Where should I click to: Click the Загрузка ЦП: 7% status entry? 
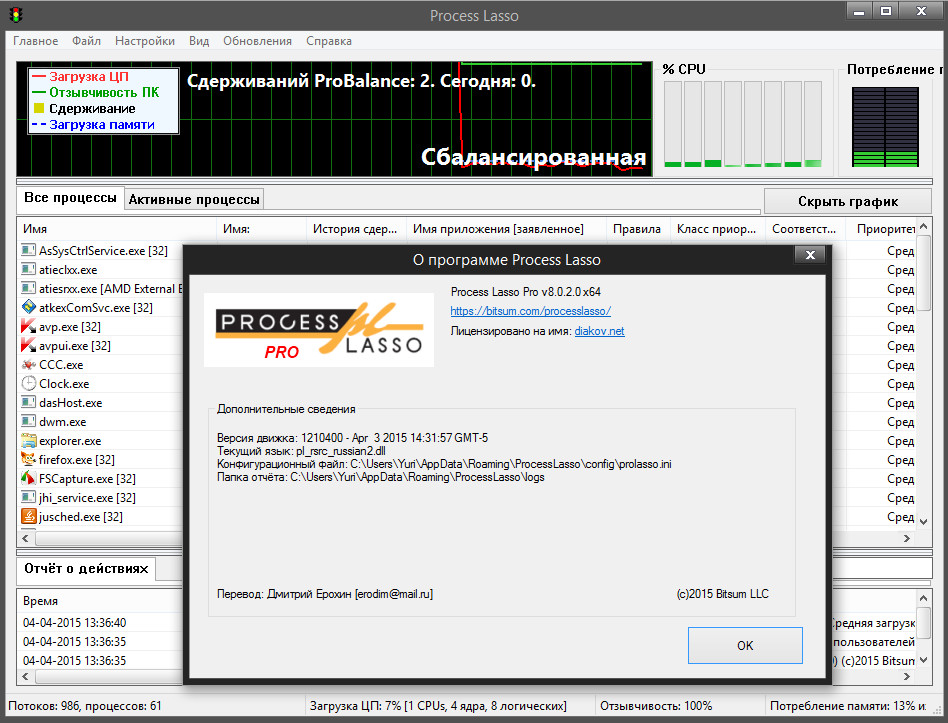(x=438, y=705)
